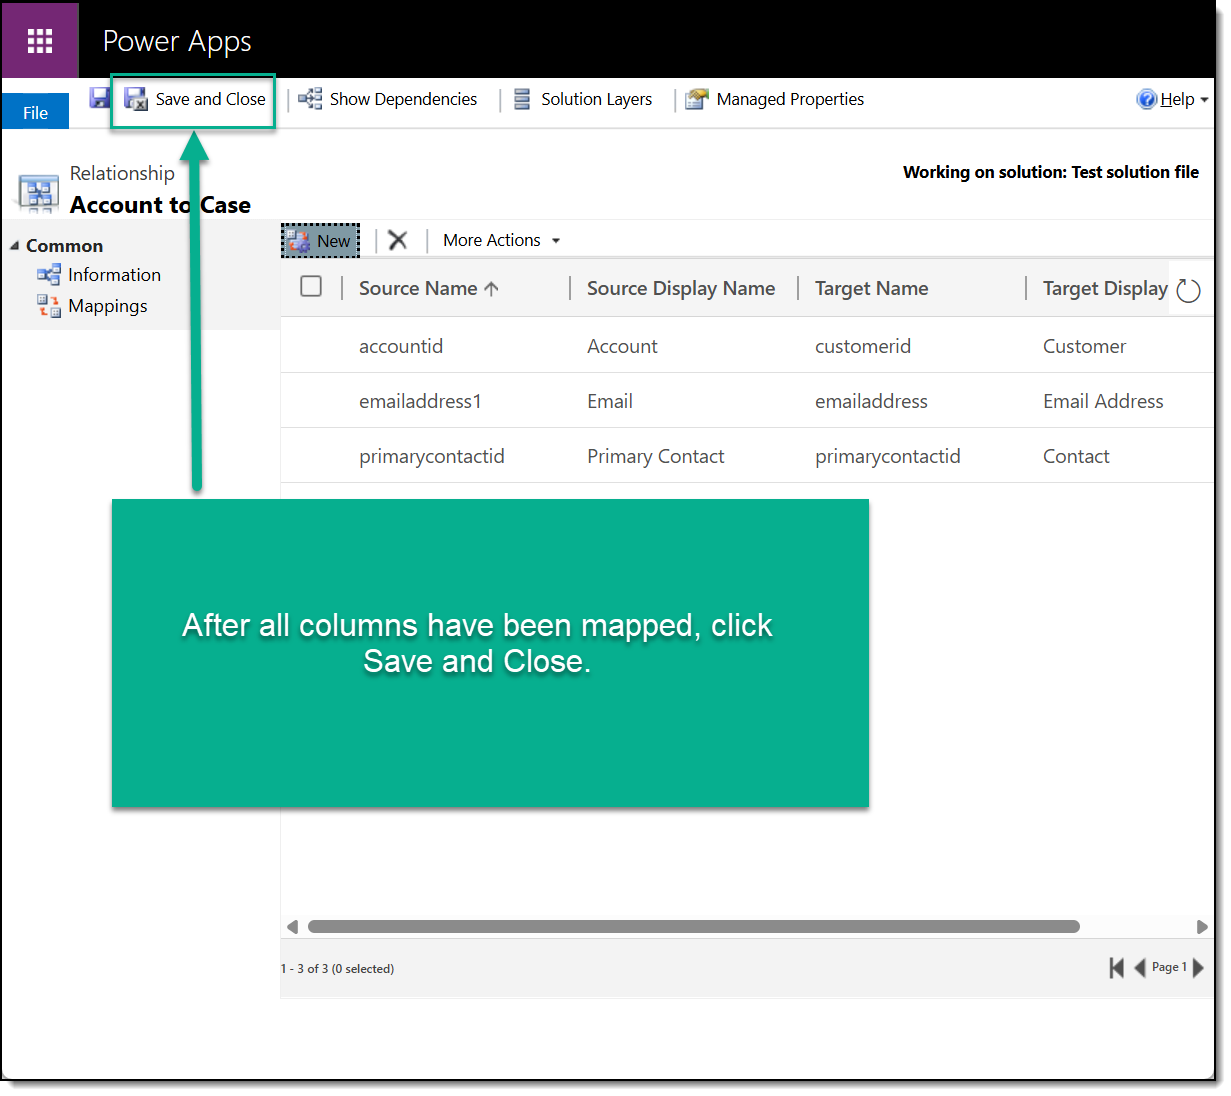Select Mappings in the left navigation
1231x1096 pixels.
tap(107, 306)
